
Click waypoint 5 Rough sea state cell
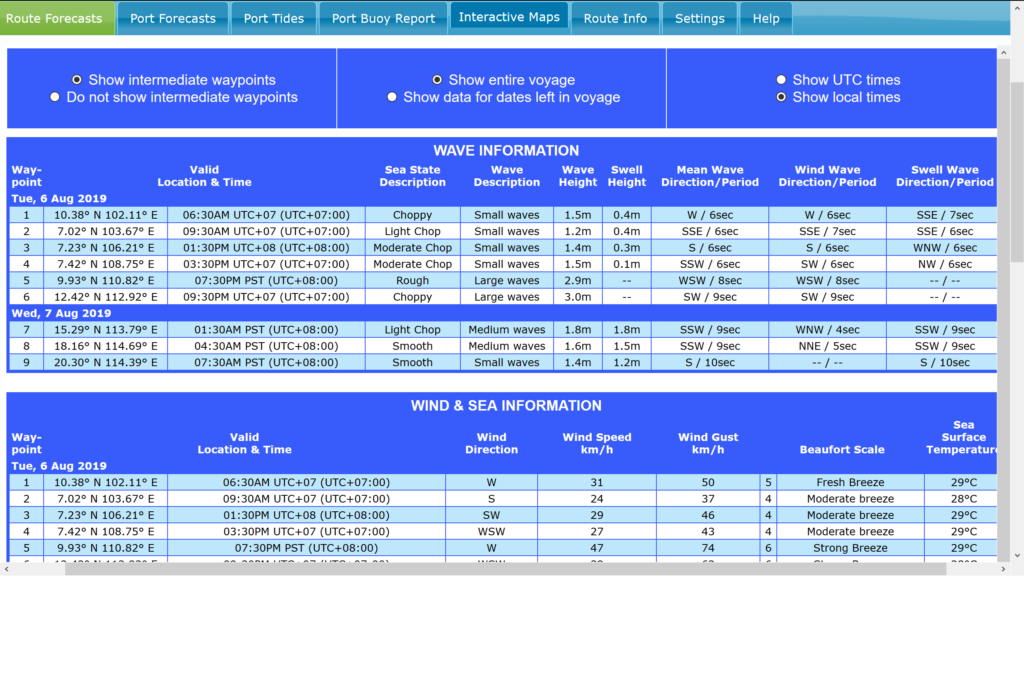[412, 281]
